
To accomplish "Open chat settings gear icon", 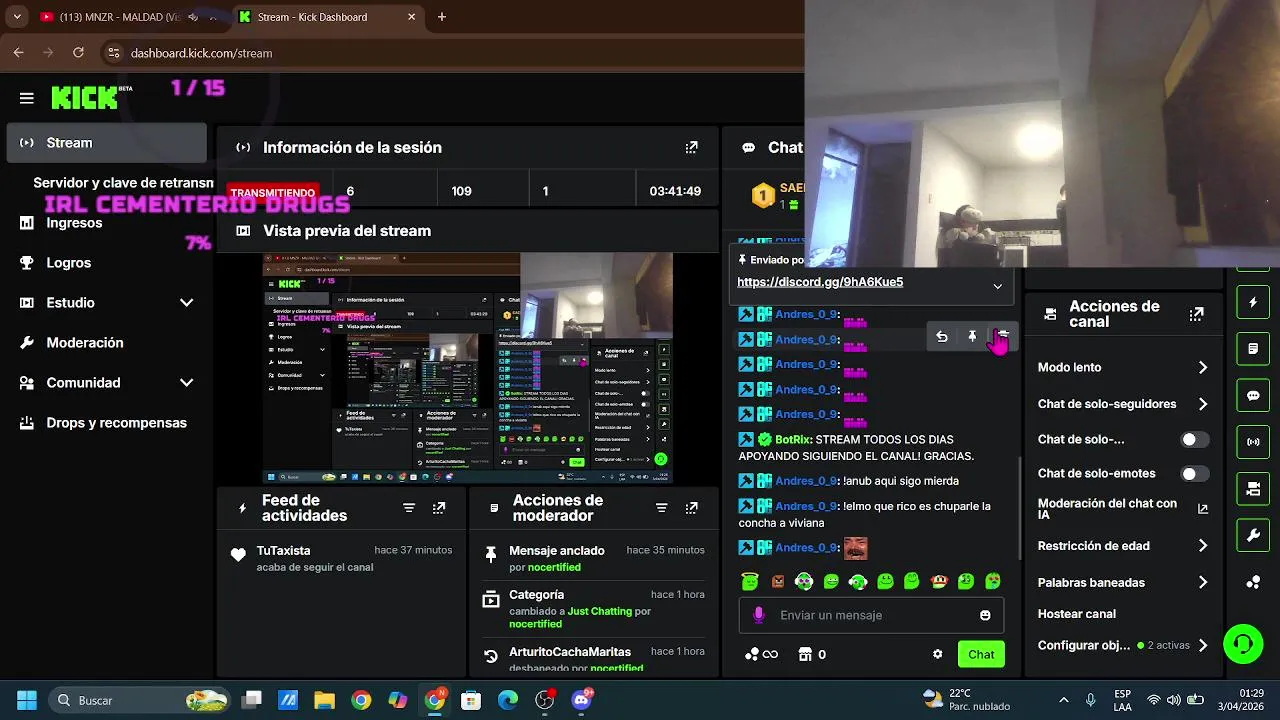I will 937,654.
